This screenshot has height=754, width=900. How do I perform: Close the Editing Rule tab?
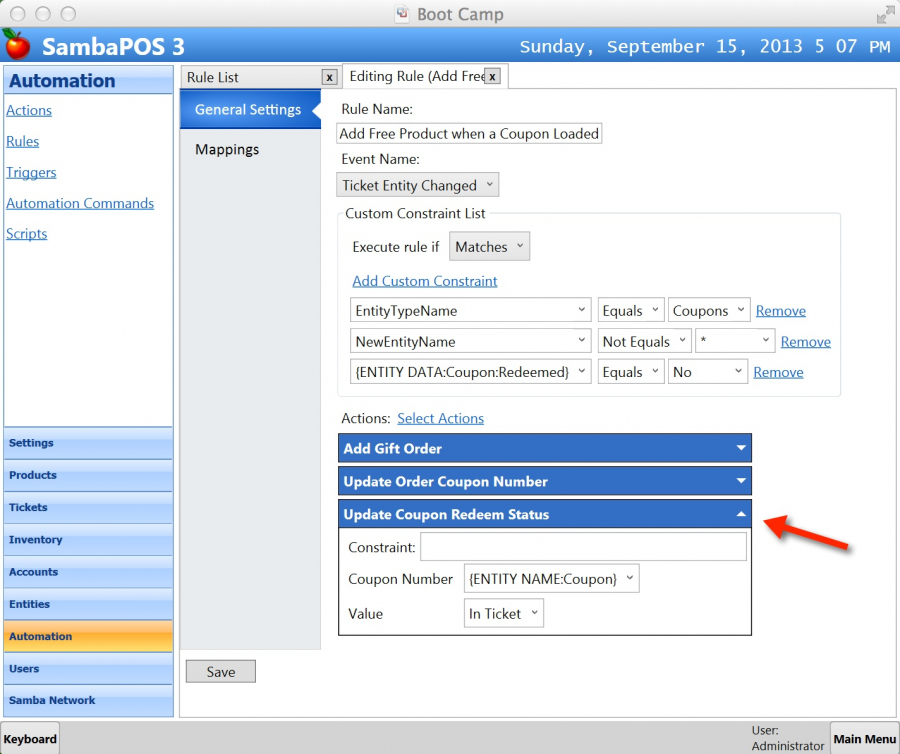492,76
